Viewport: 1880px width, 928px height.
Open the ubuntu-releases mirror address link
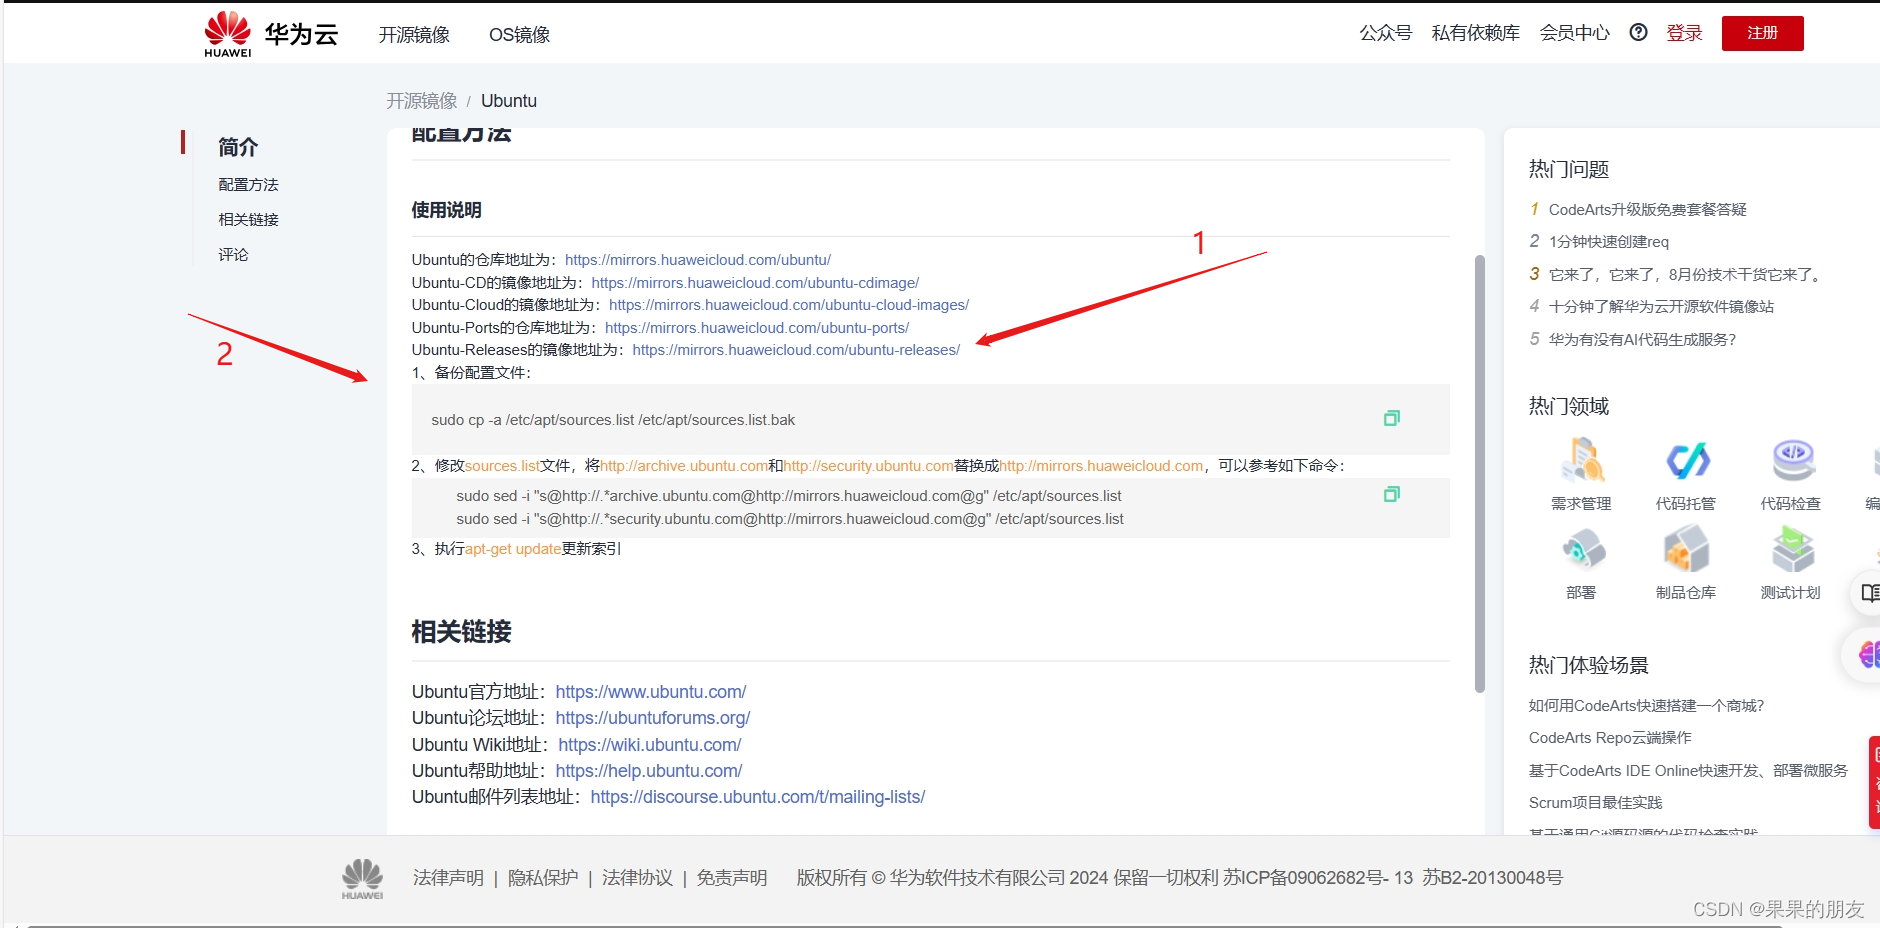click(x=795, y=350)
